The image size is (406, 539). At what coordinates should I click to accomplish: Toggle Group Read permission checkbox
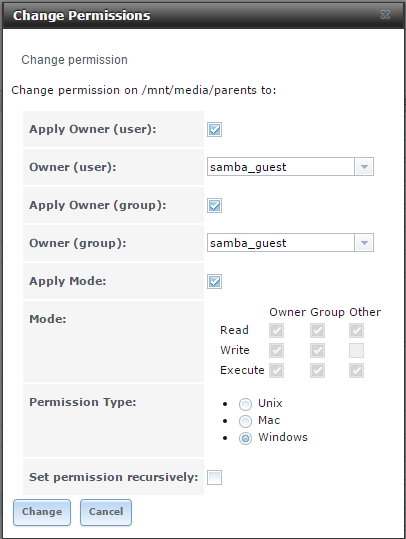(317, 331)
